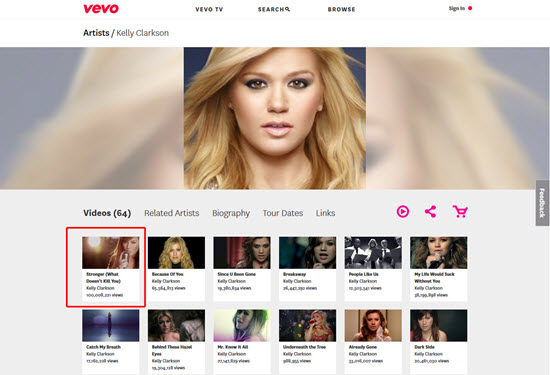
Task: Click the Artists breadcrumb link
Action: (x=96, y=33)
